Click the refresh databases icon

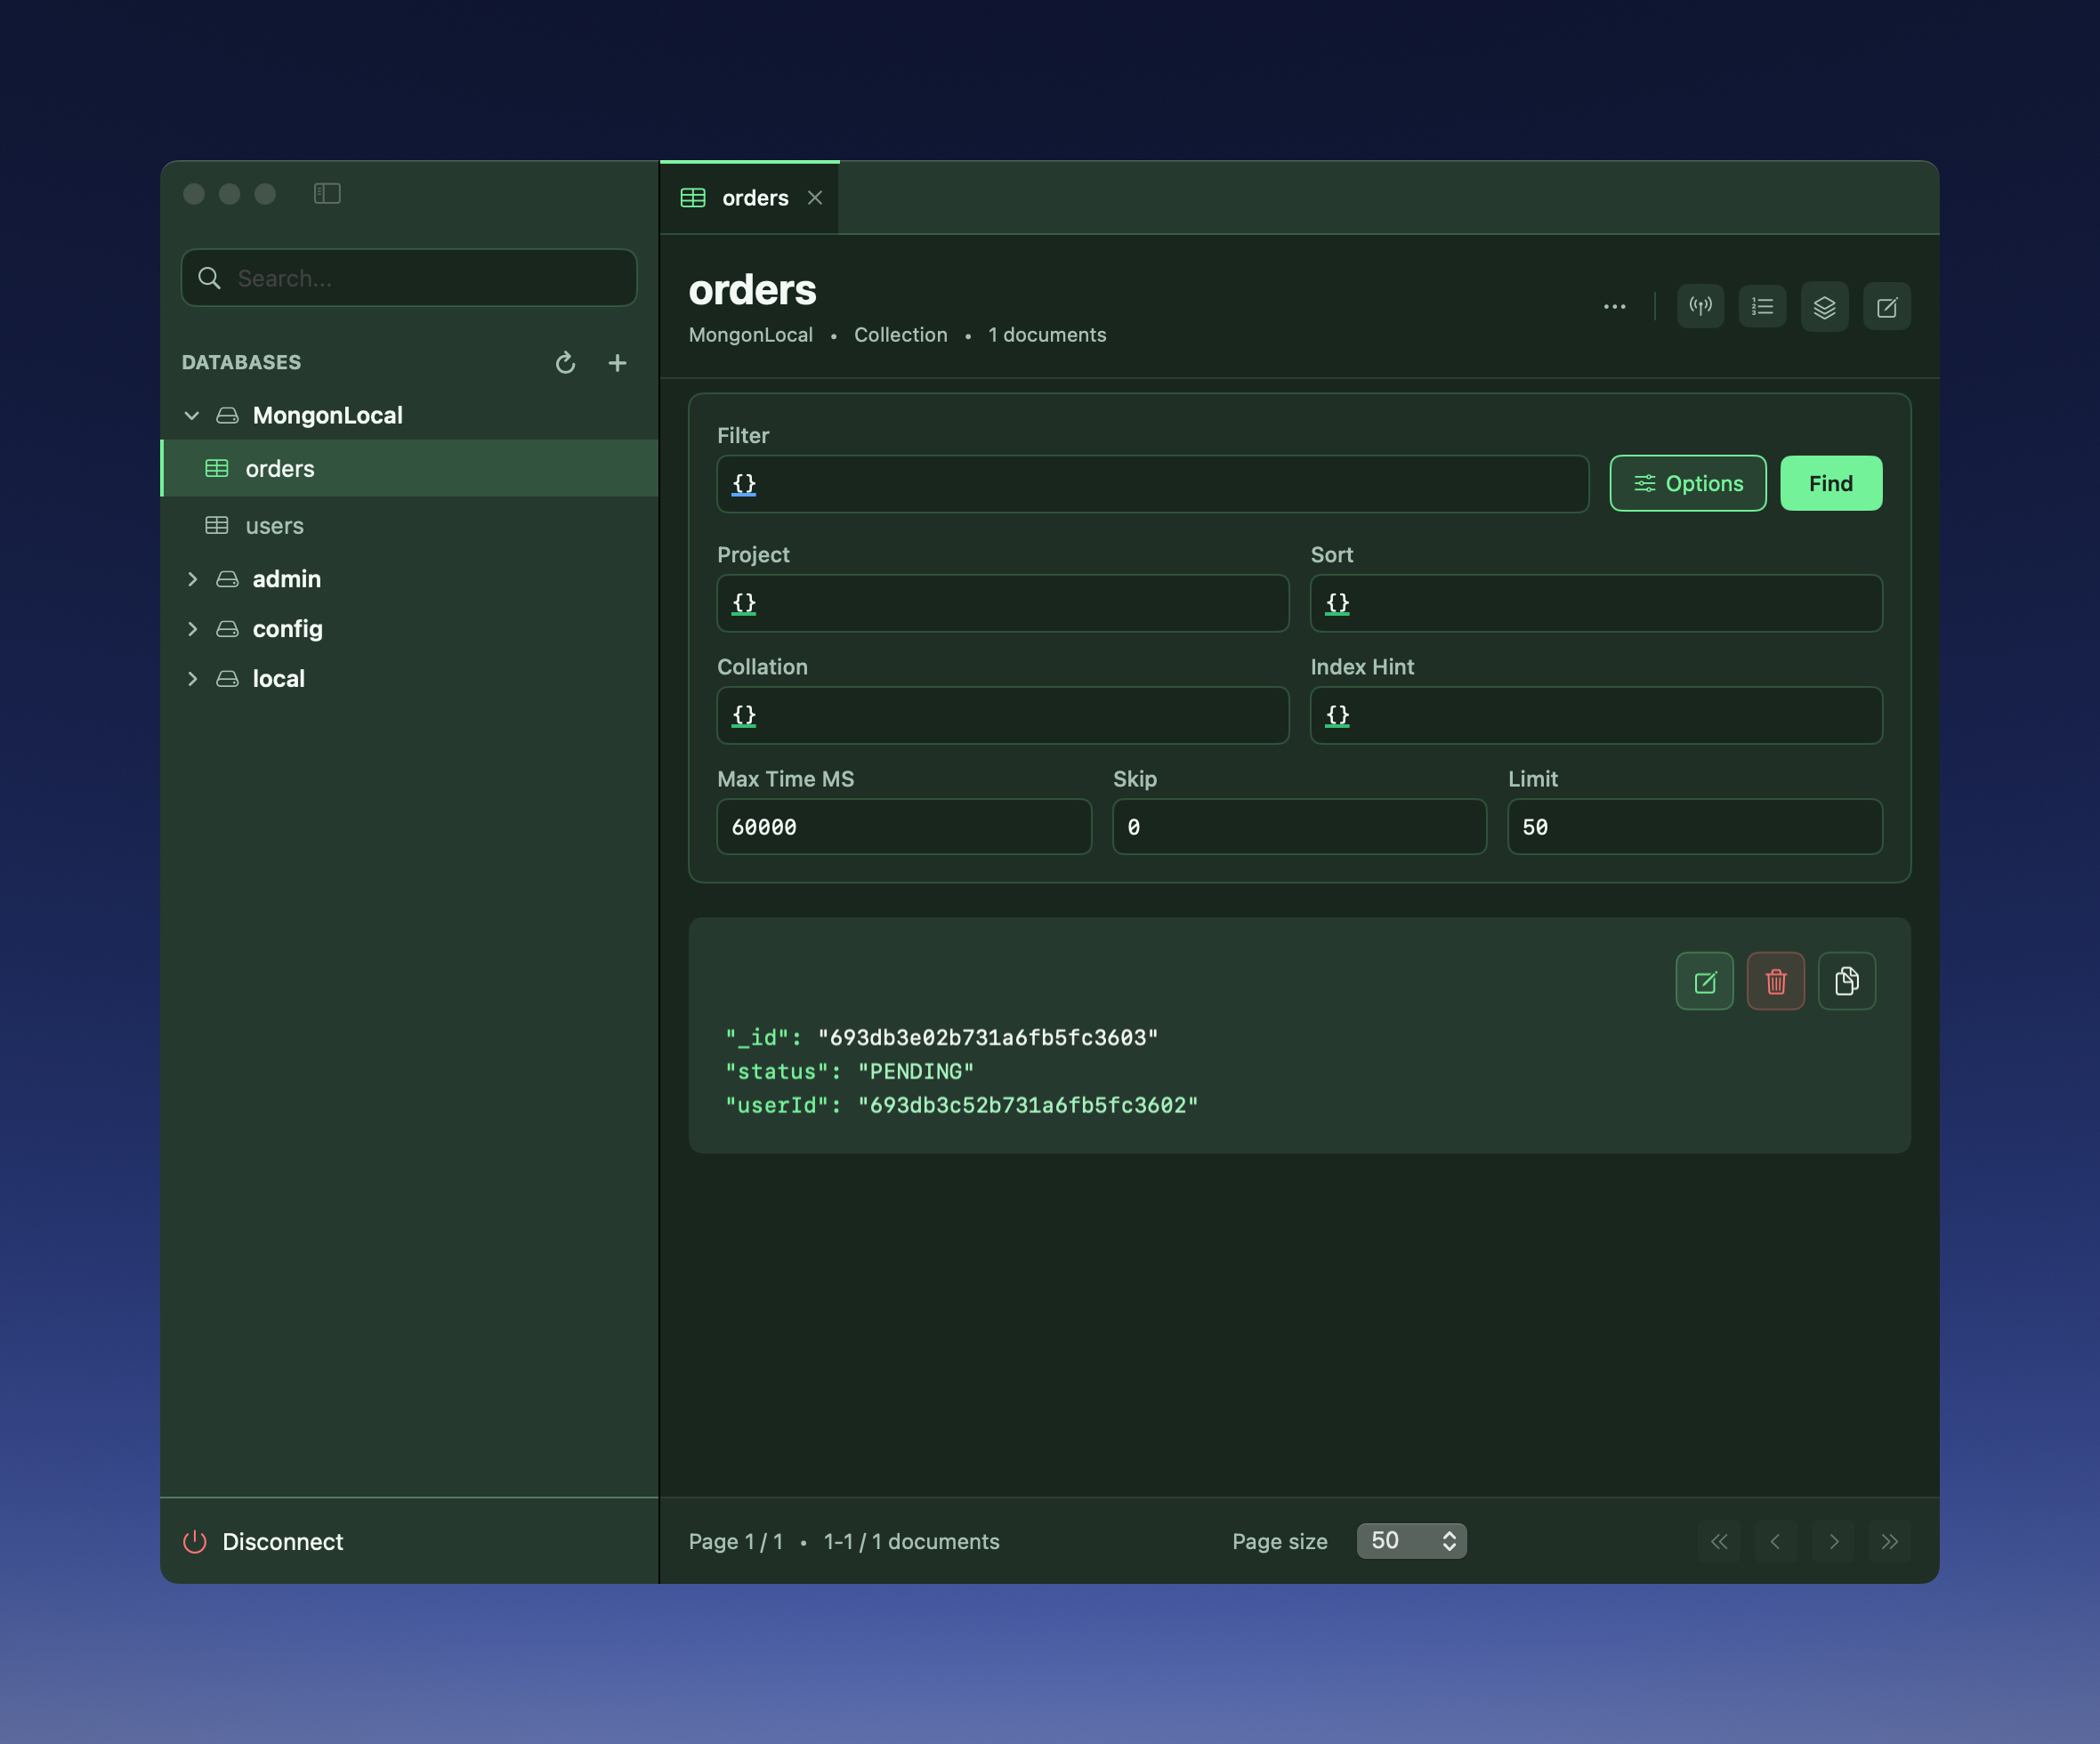click(x=565, y=363)
